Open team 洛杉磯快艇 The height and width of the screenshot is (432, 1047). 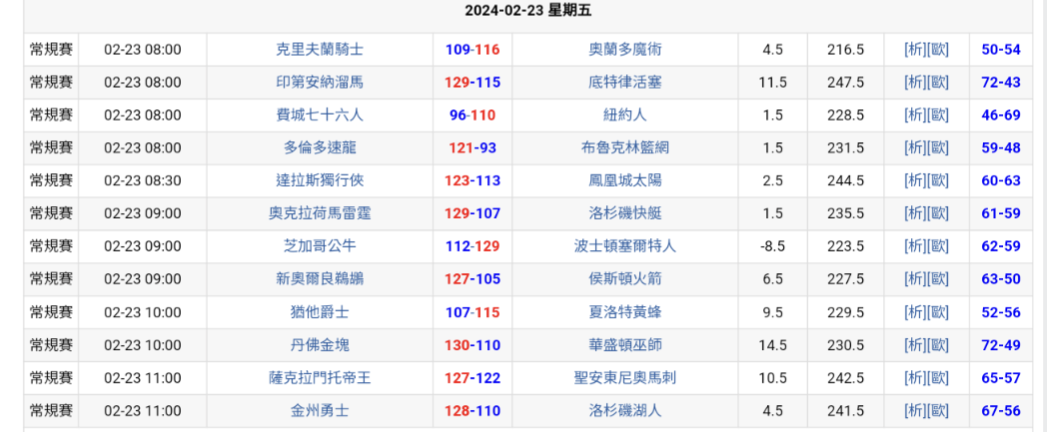click(x=625, y=213)
